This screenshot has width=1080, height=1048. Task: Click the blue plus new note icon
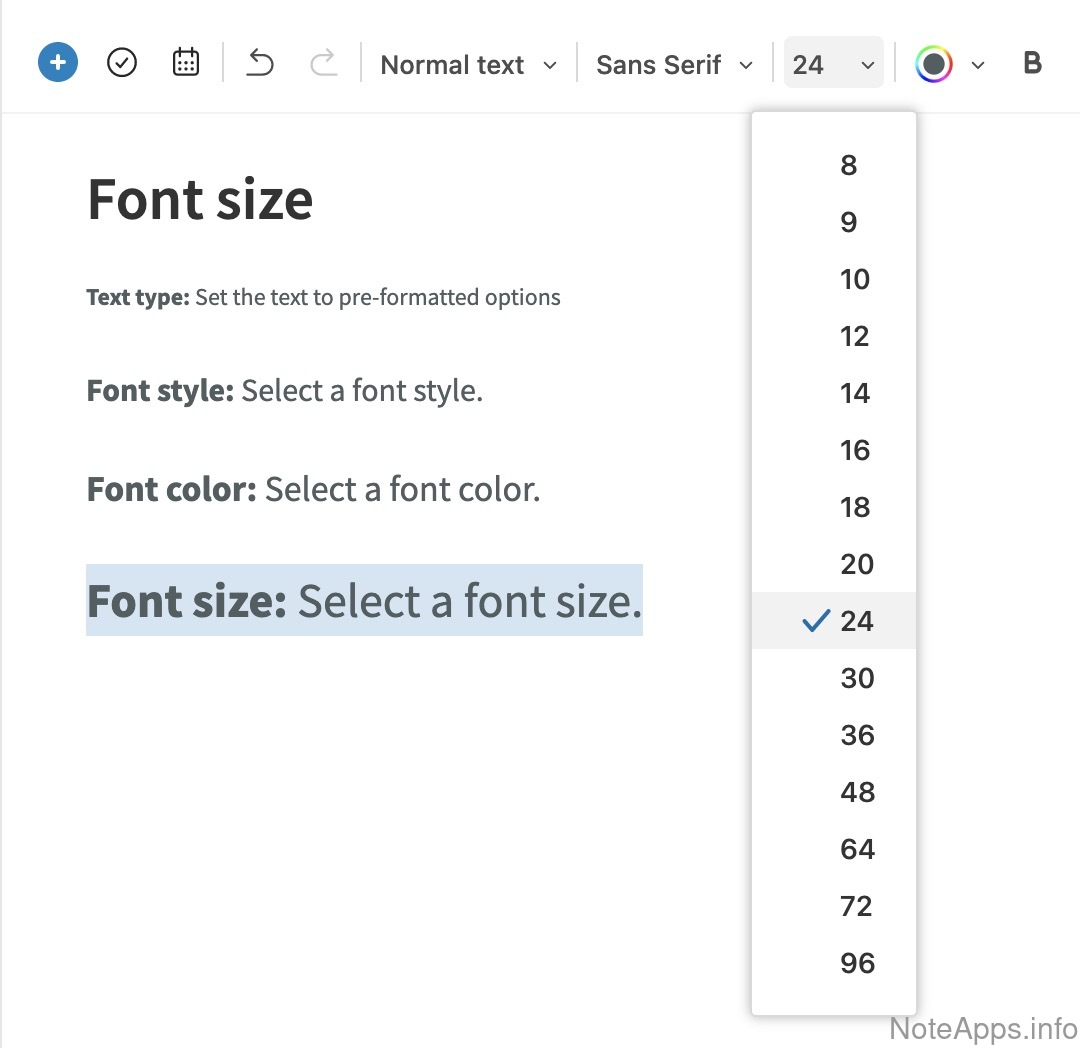click(x=58, y=63)
